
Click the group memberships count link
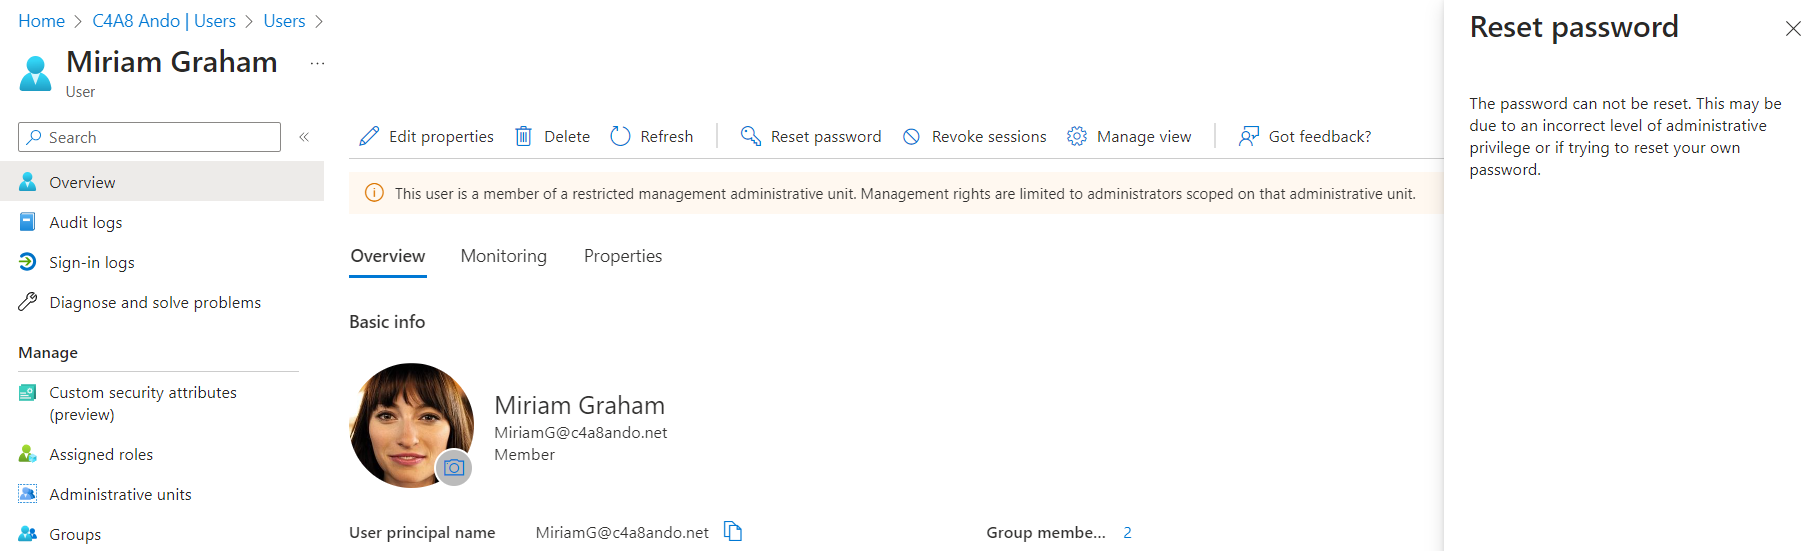tap(1127, 532)
